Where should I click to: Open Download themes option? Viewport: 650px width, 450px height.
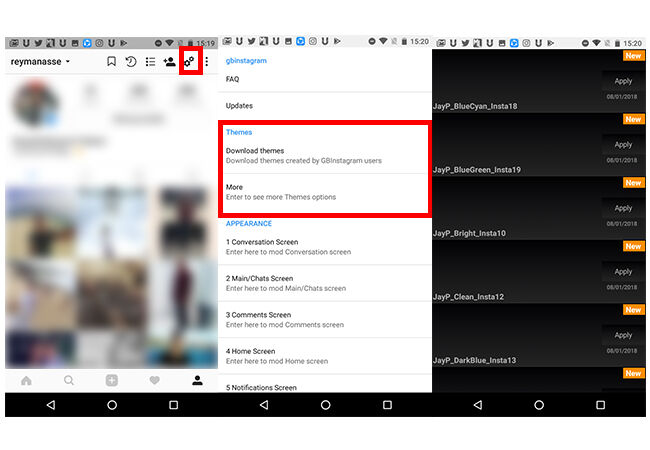[325, 155]
